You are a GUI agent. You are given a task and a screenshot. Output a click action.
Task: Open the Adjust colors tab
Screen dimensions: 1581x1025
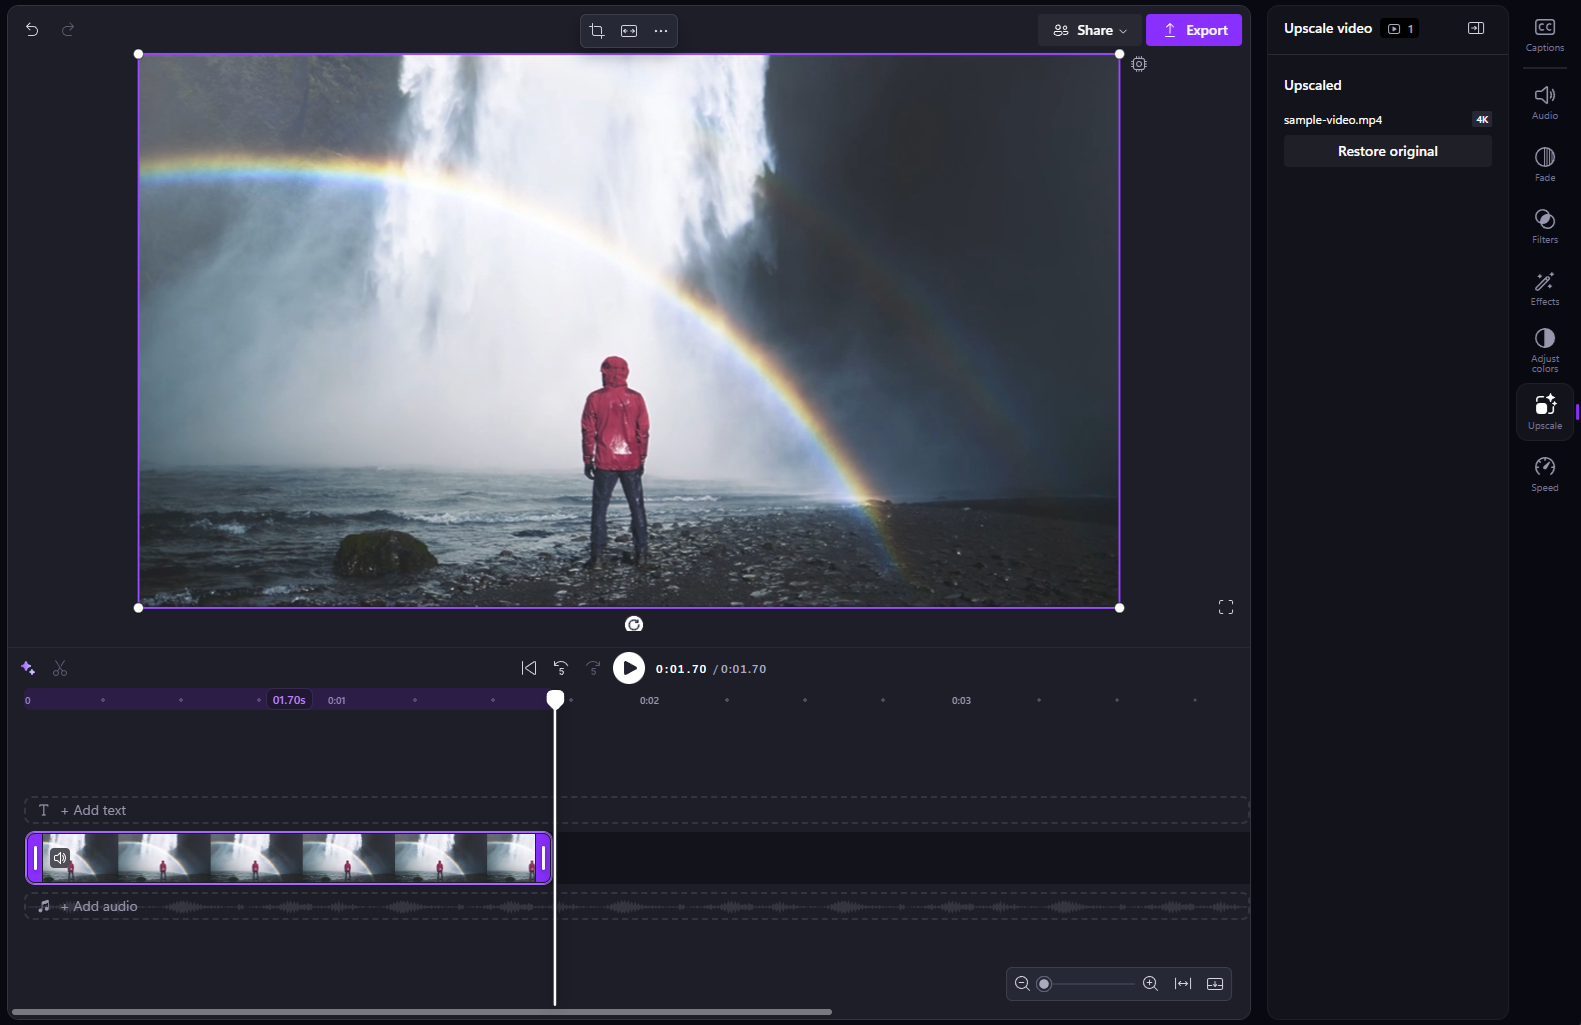click(x=1545, y=350)
